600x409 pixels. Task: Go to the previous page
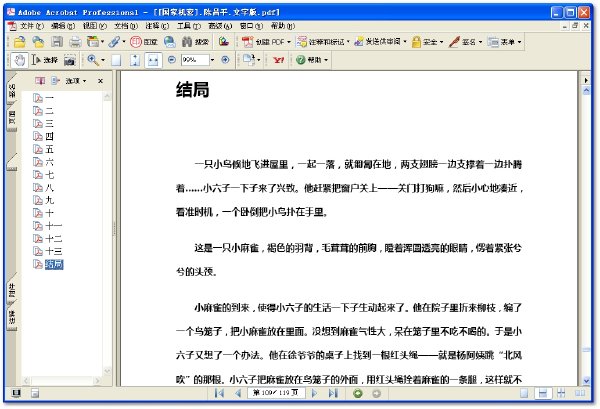[238, 393]
